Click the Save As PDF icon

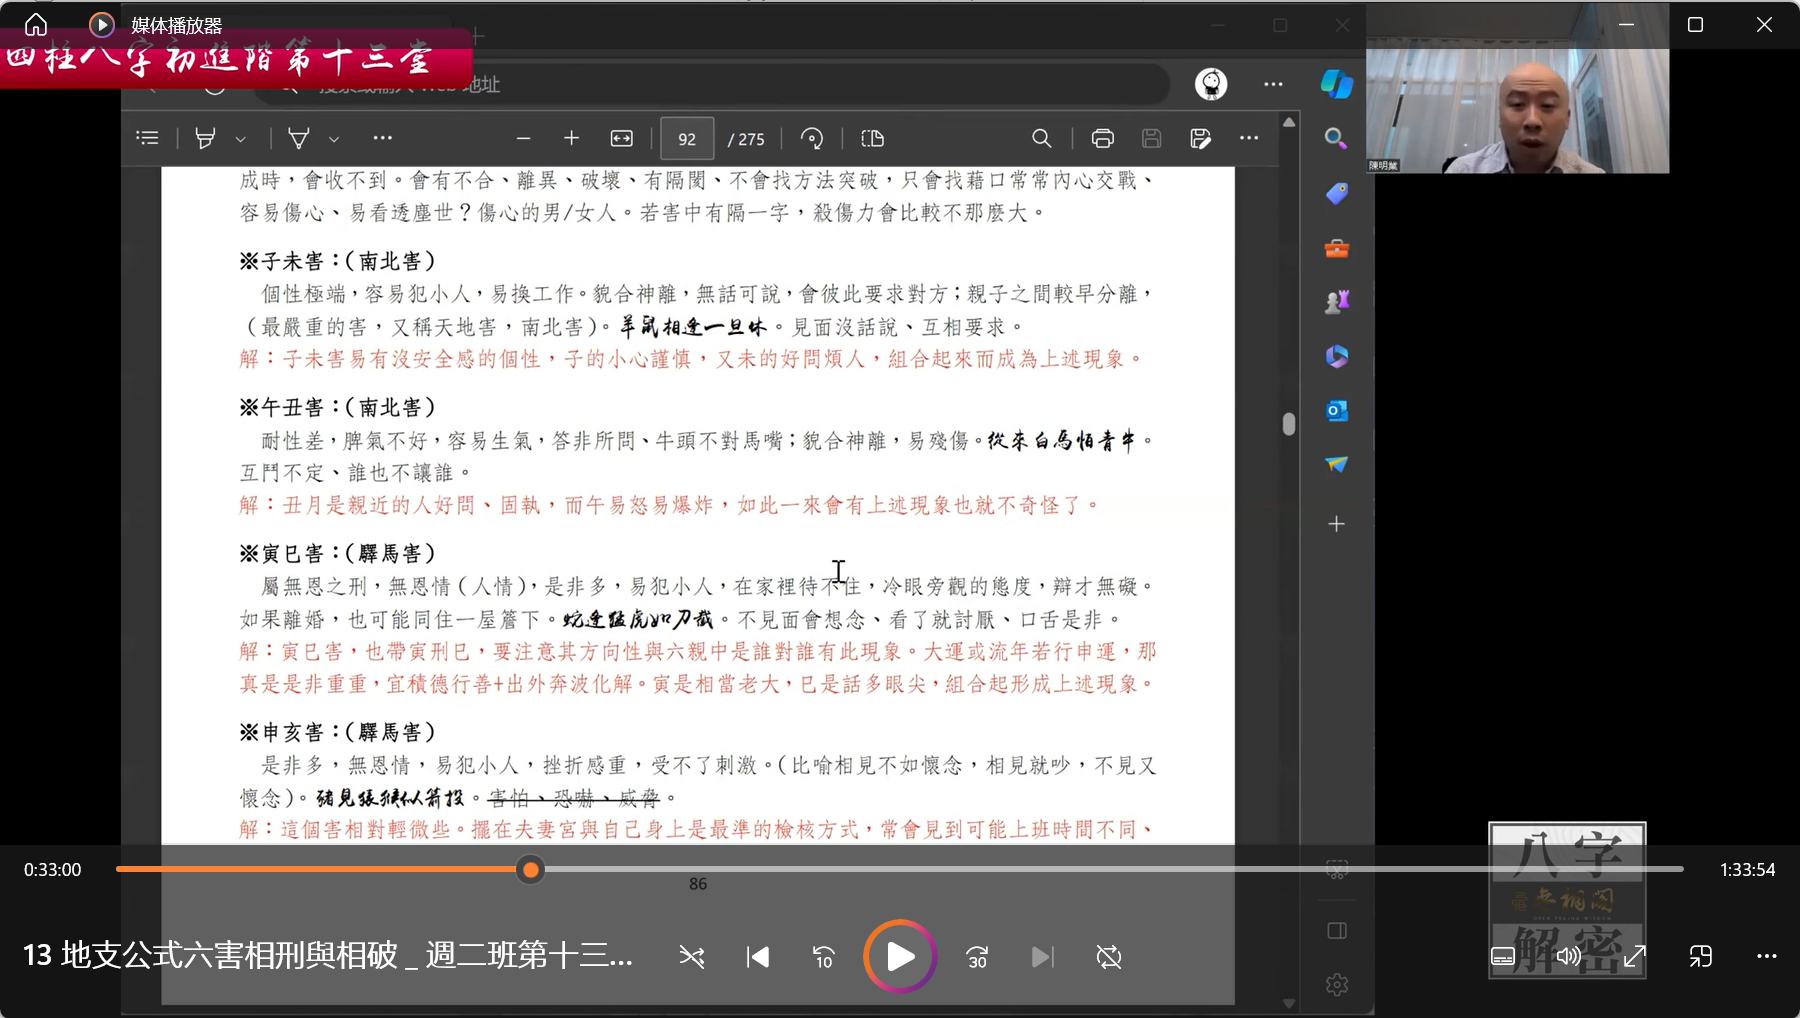pos(1200,138)
